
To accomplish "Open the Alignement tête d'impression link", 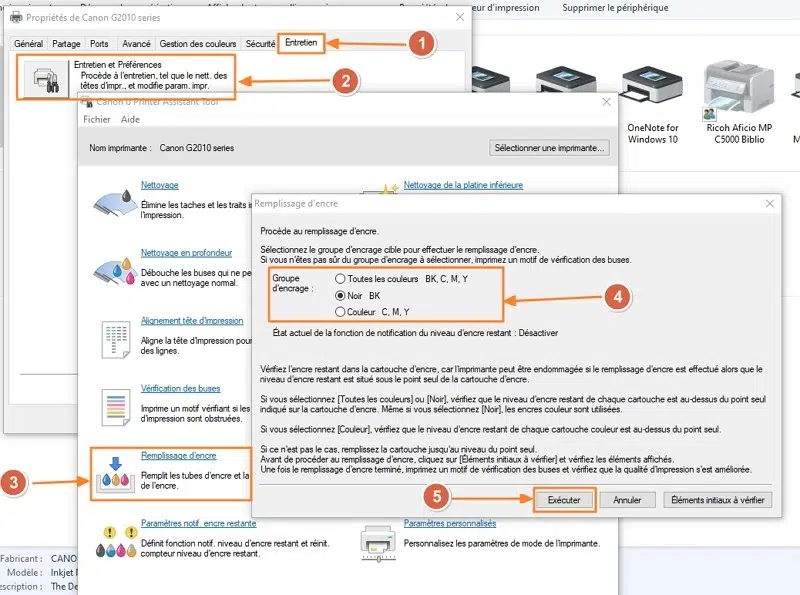I will click(192, 320).
